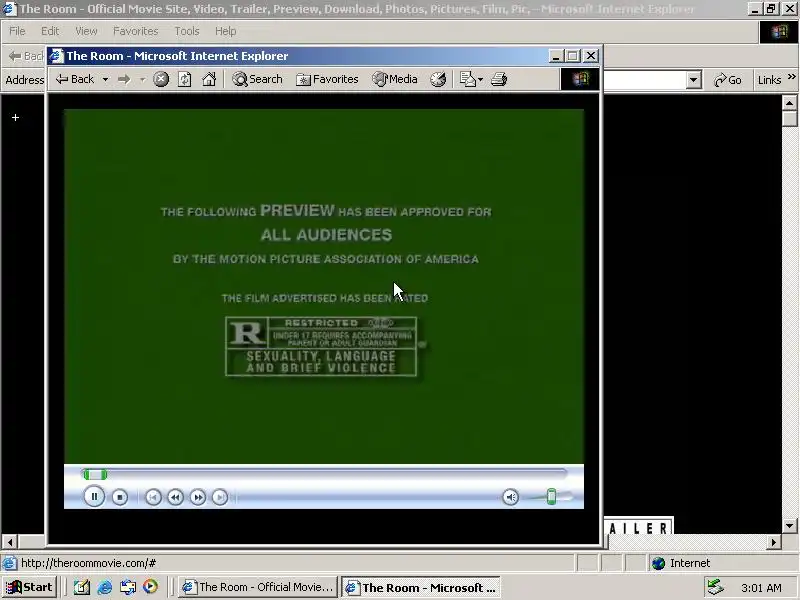Viewport: 800px width, 600px height.
Task: Click the Go button
Action: [x=728, y=80]
